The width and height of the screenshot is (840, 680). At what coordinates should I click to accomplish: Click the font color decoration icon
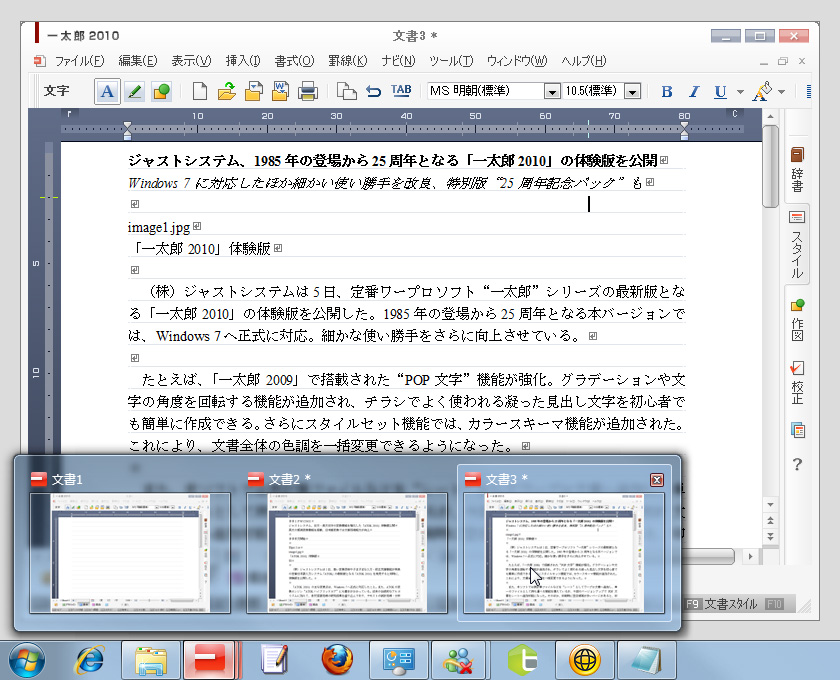click(762, 91)
